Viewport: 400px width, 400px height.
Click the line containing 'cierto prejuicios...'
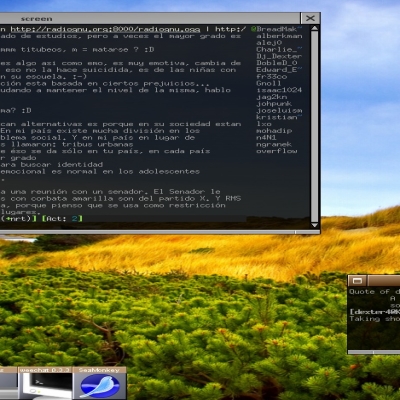(x=105, y=83)
